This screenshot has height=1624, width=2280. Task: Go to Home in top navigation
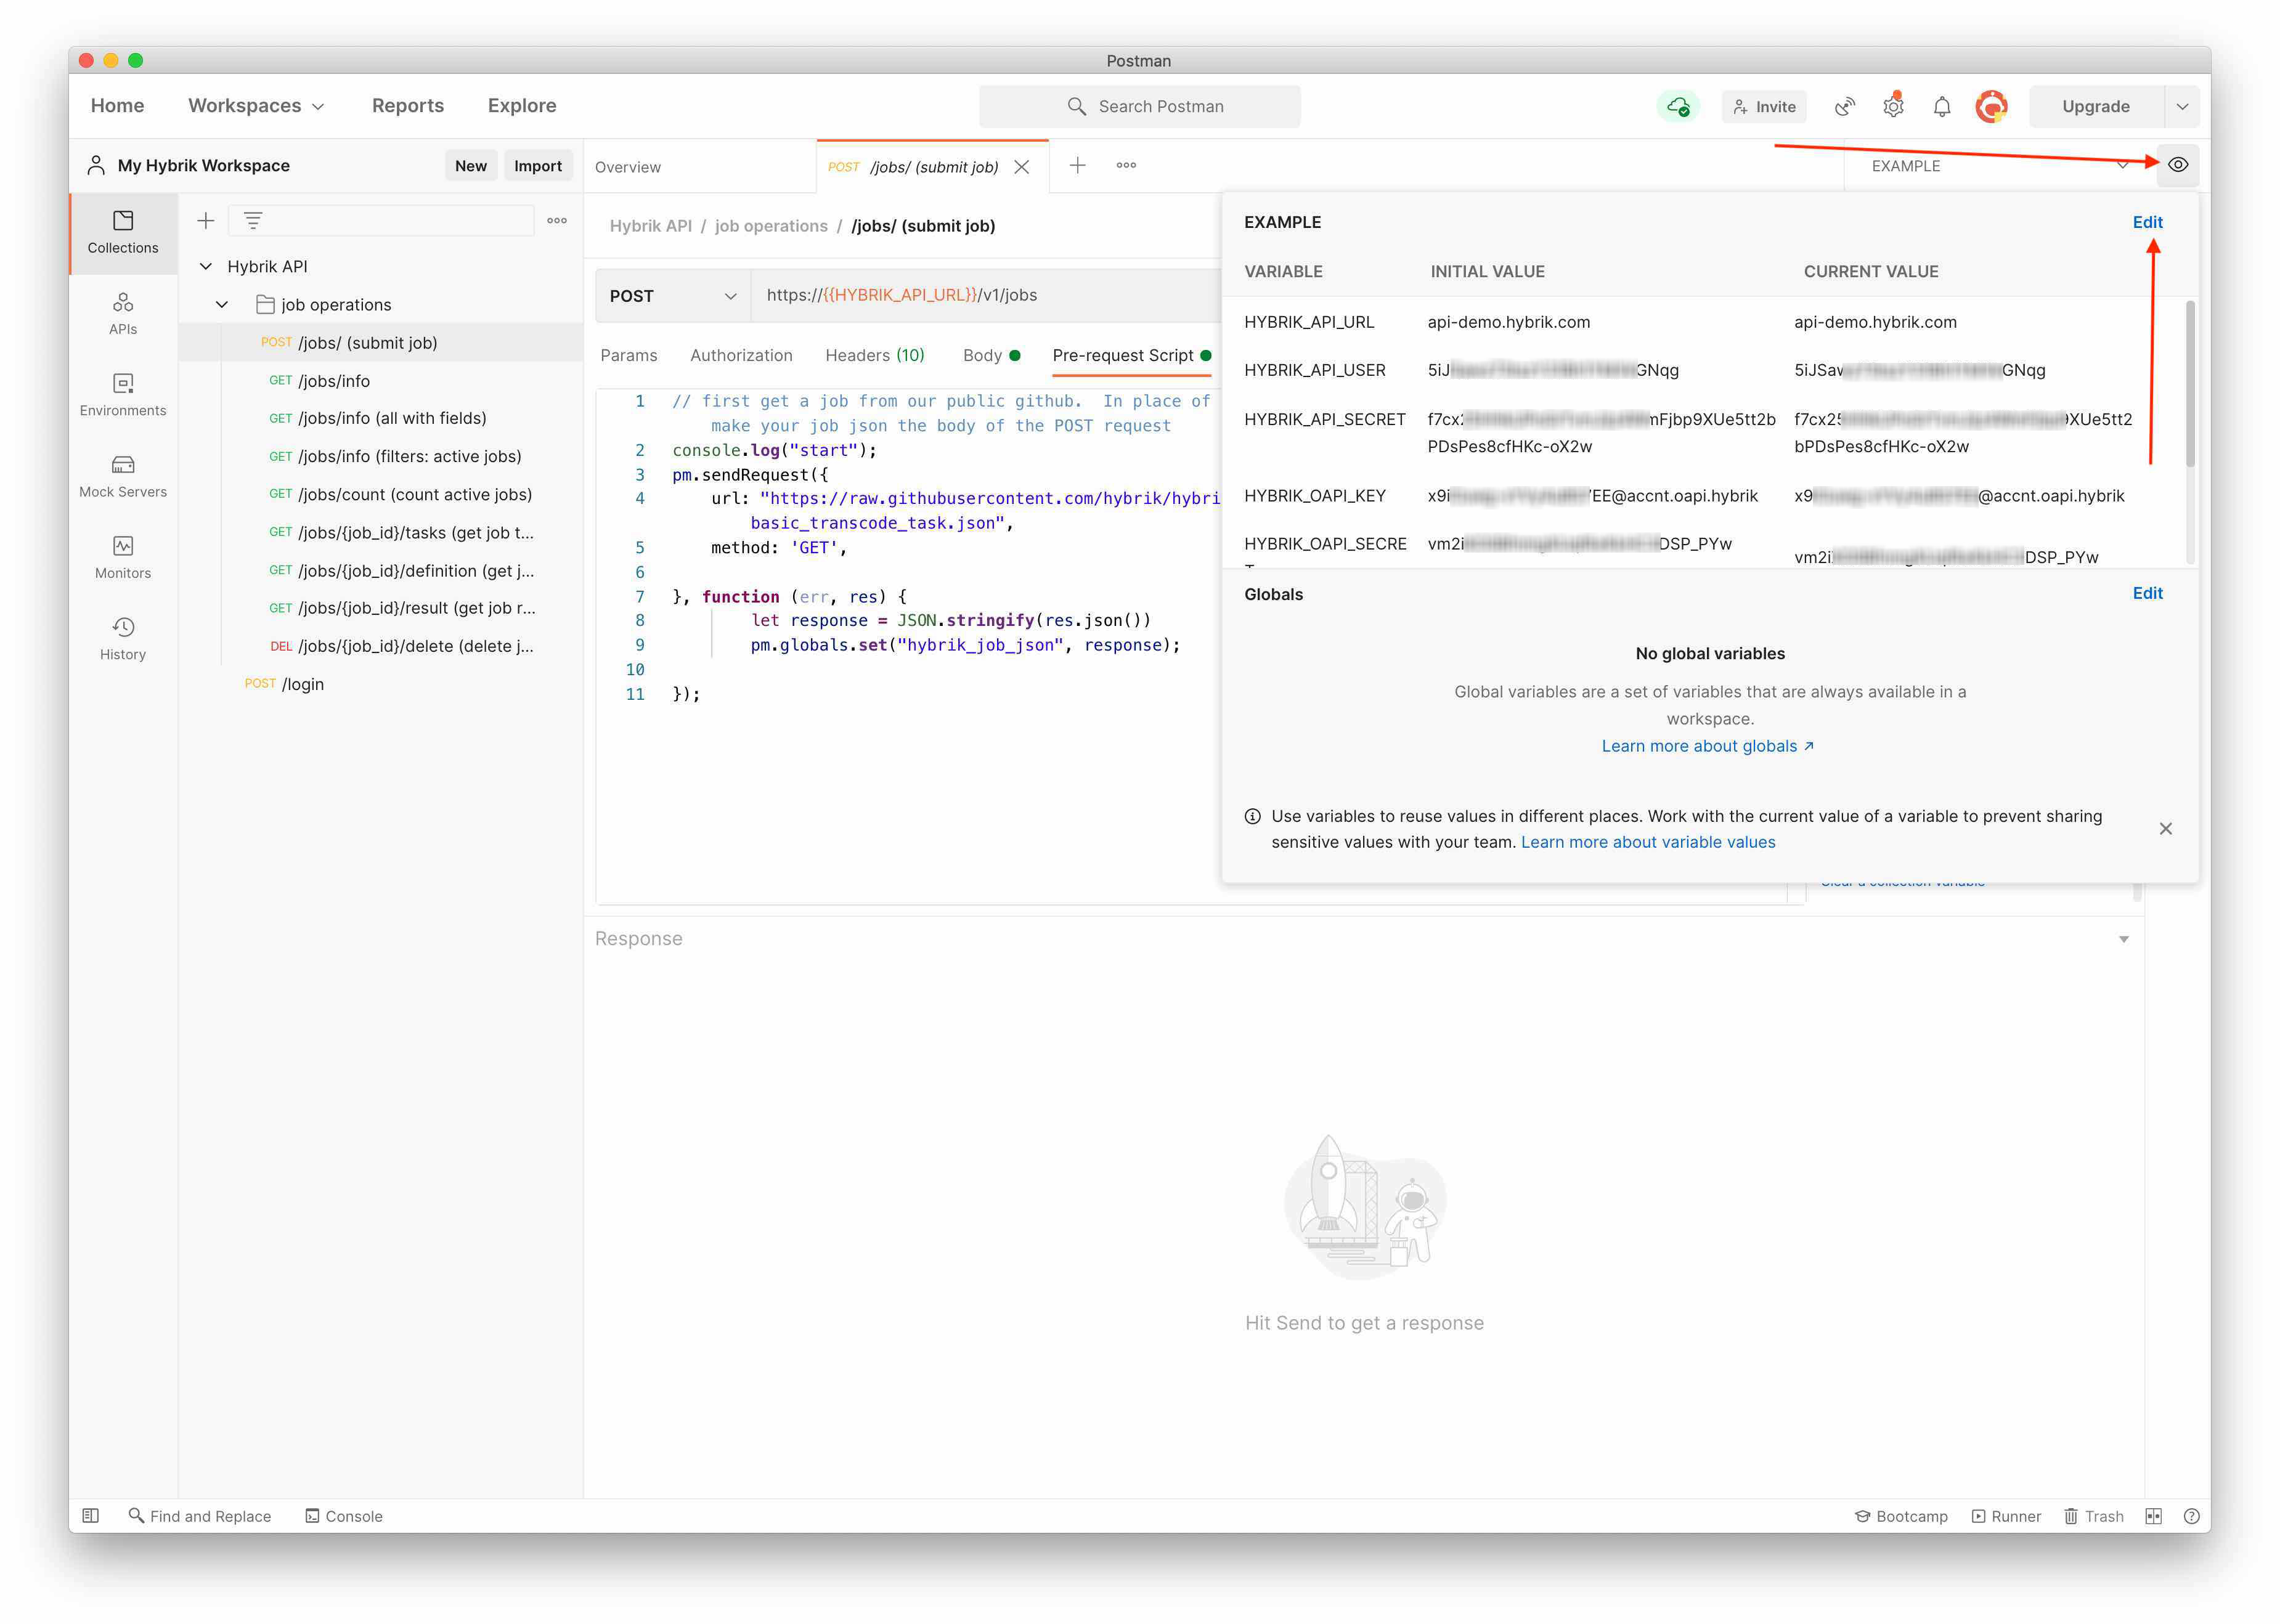tap(117, 106)
